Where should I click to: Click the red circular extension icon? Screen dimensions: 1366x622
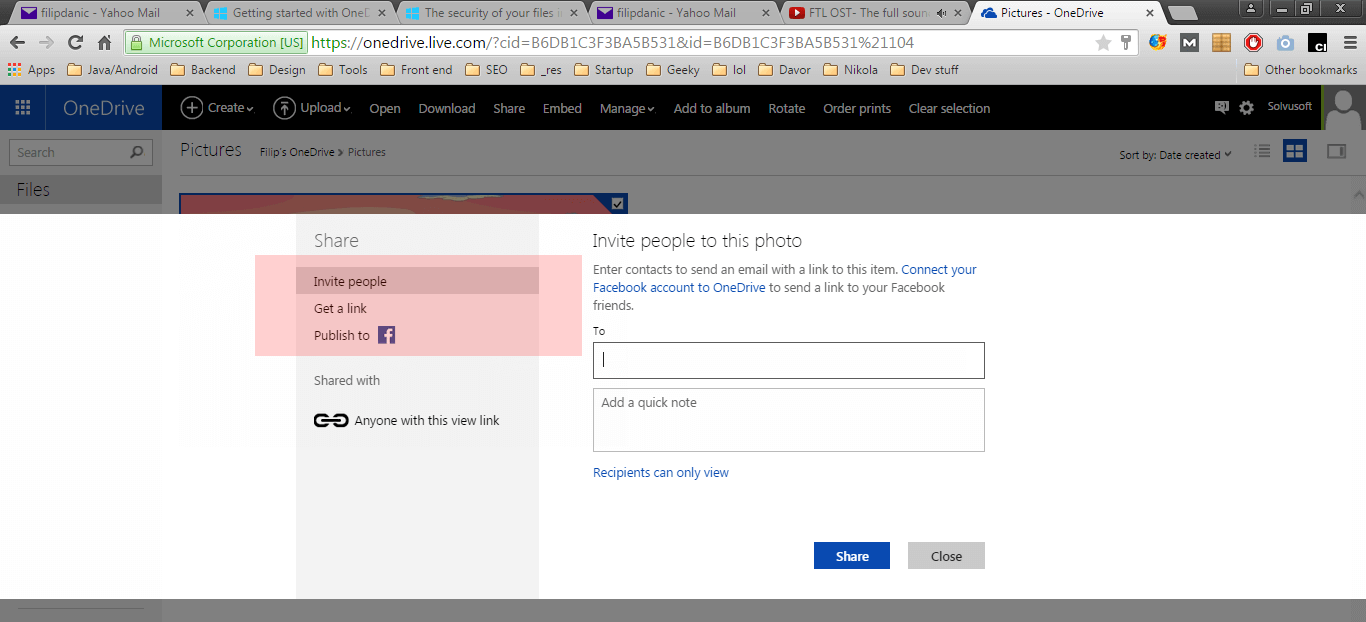tap(1253, 43)
